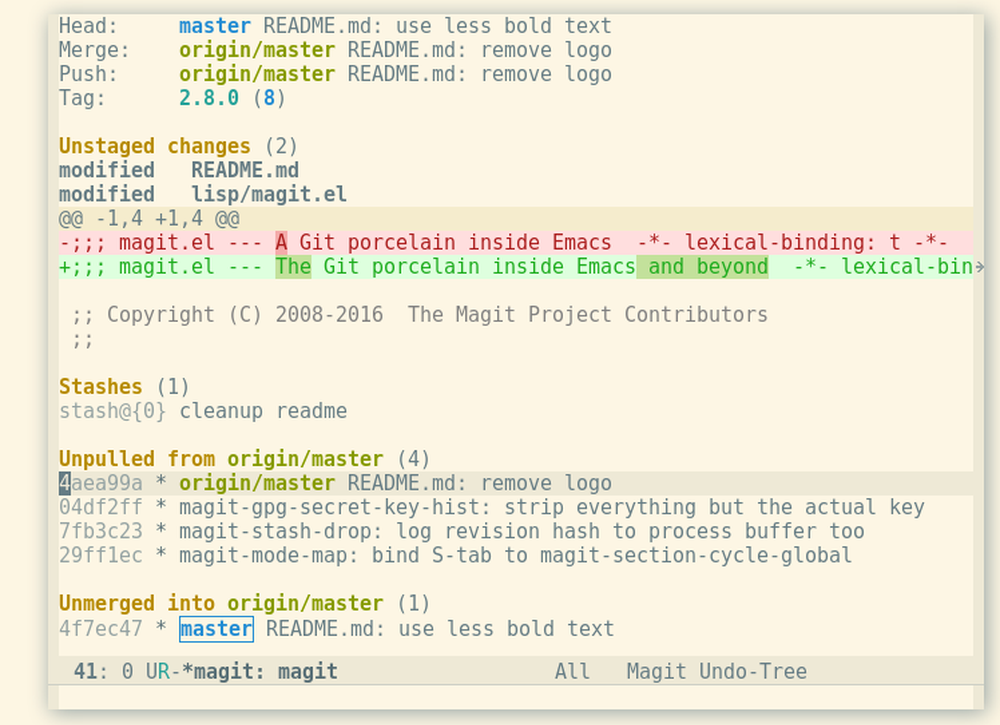The width and height of the screenshot is (1000, 725).
Task: Select commit 7fb3c23 magit-stash-drop
Action: point(462,531)
